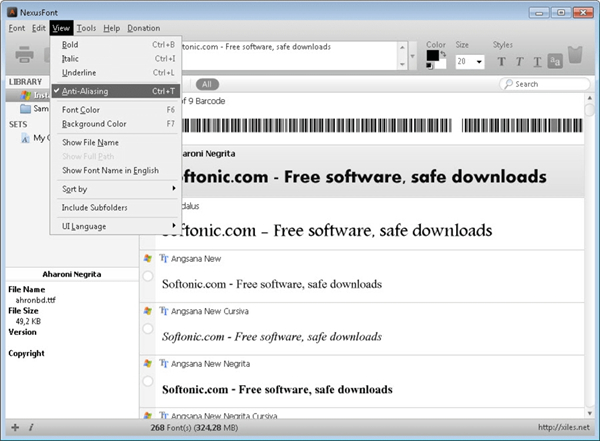Screen dimensions: 600x441
Task: Click the plus icon in status bar
Action: pos(14,428)
